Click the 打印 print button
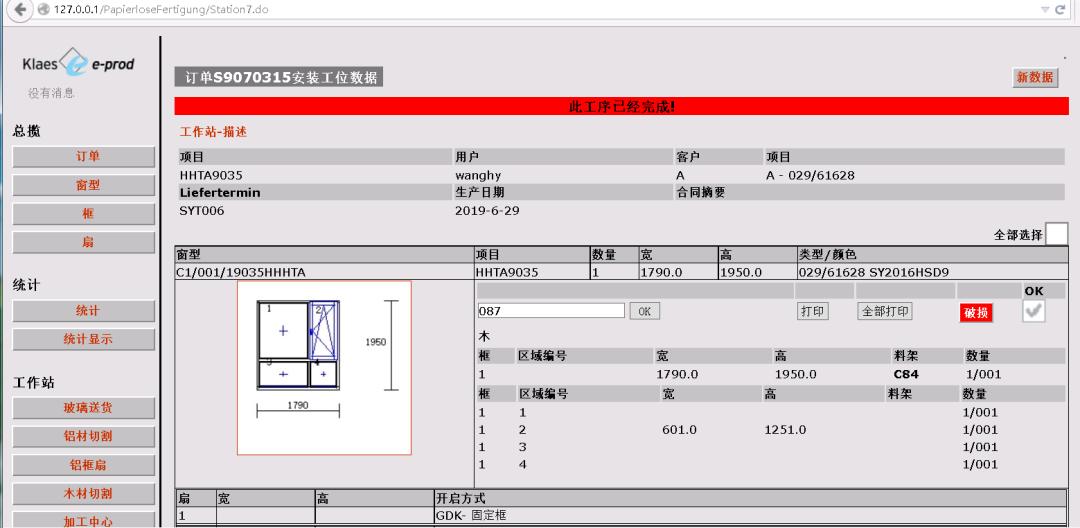This screenshot has height=528, width=1080. coord(813,311)
